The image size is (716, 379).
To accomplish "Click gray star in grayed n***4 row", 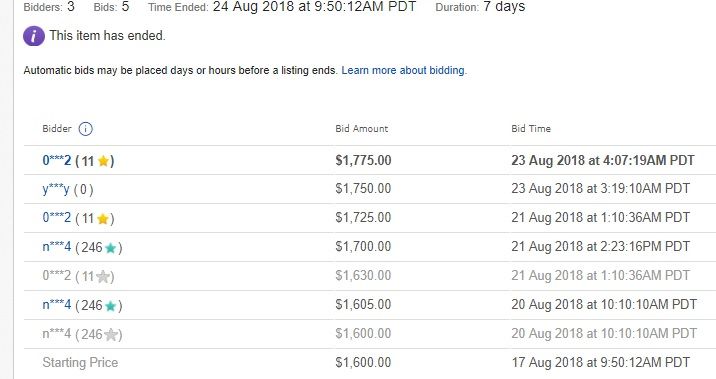I will tap(111, 335).
